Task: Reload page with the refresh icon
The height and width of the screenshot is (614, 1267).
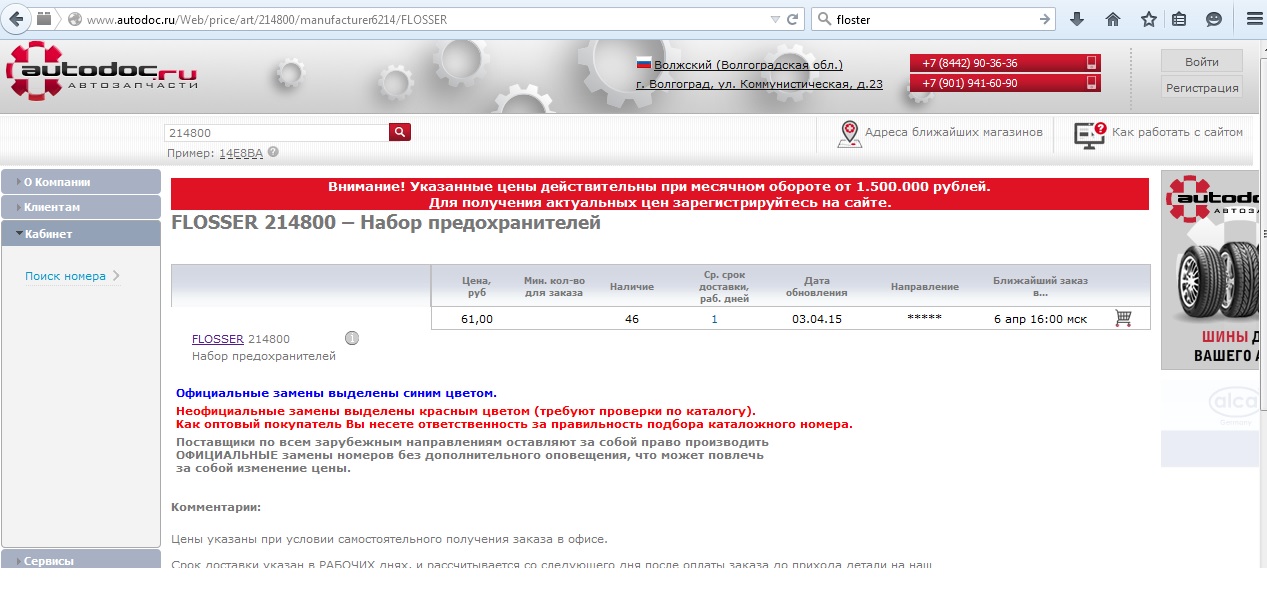Action: point(793,19)
